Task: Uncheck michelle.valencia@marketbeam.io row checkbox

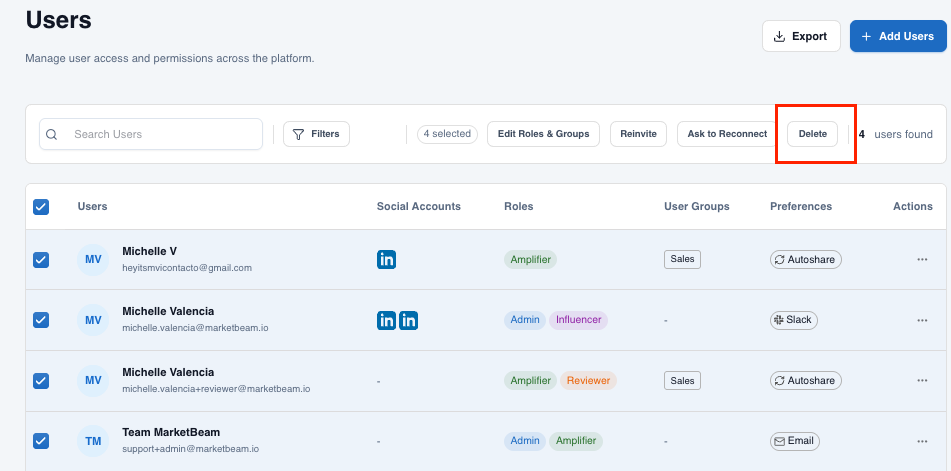Action: click(x=41, y=320)
